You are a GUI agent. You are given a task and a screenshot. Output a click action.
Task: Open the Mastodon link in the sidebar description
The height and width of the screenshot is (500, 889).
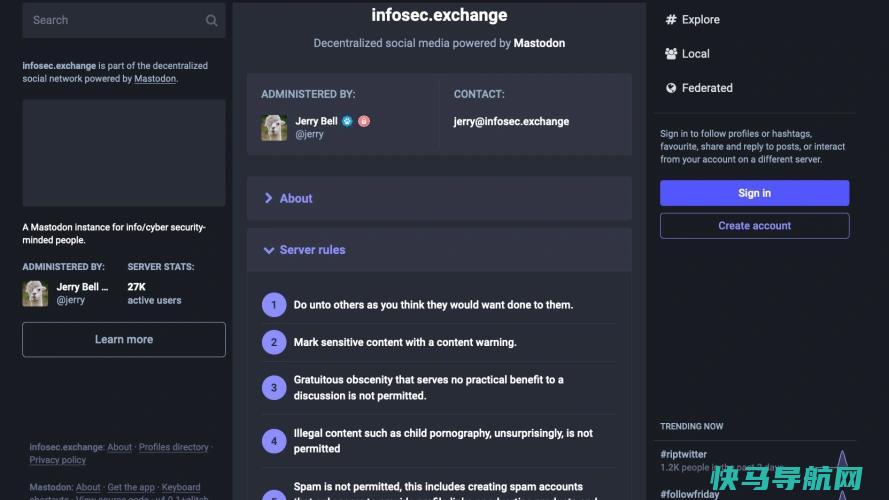click(x=155, y=79)
